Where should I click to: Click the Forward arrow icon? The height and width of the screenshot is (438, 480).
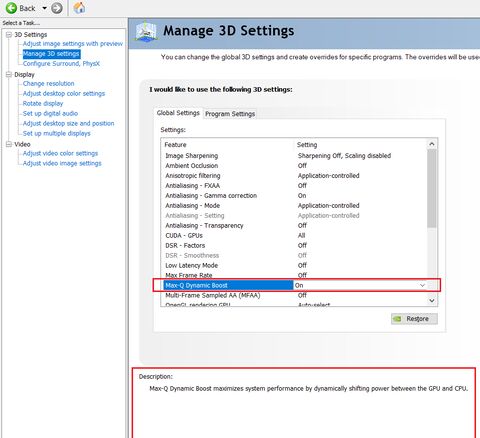[x=57, y=8]
